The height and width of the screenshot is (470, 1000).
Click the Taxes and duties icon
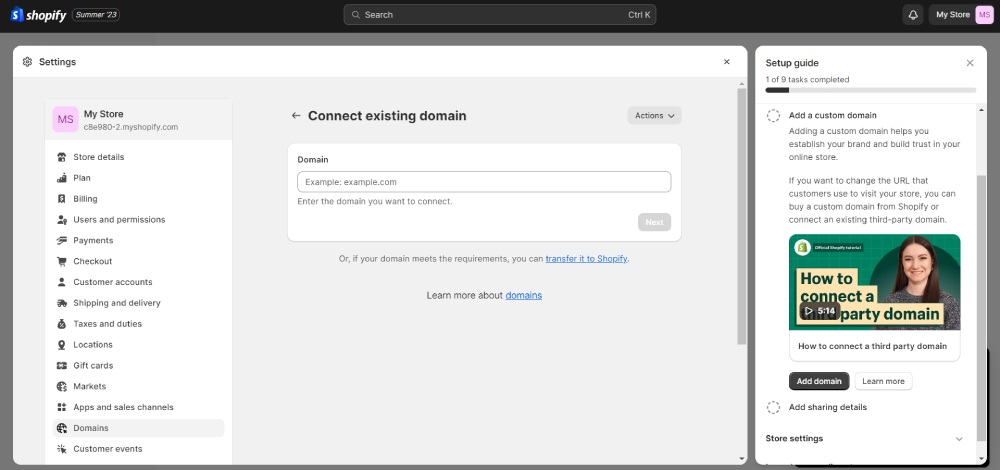pos(62,324)
